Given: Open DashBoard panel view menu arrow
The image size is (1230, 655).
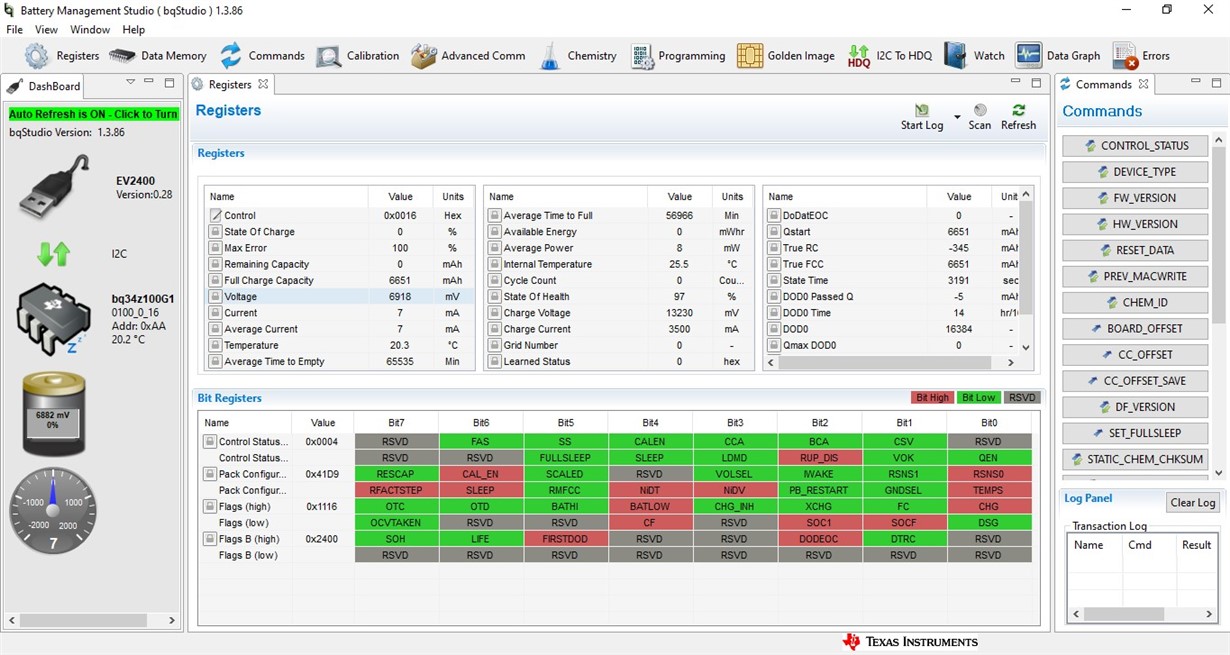Looking at the screenshot, I should pyautogui.click(x=130, y=83).
